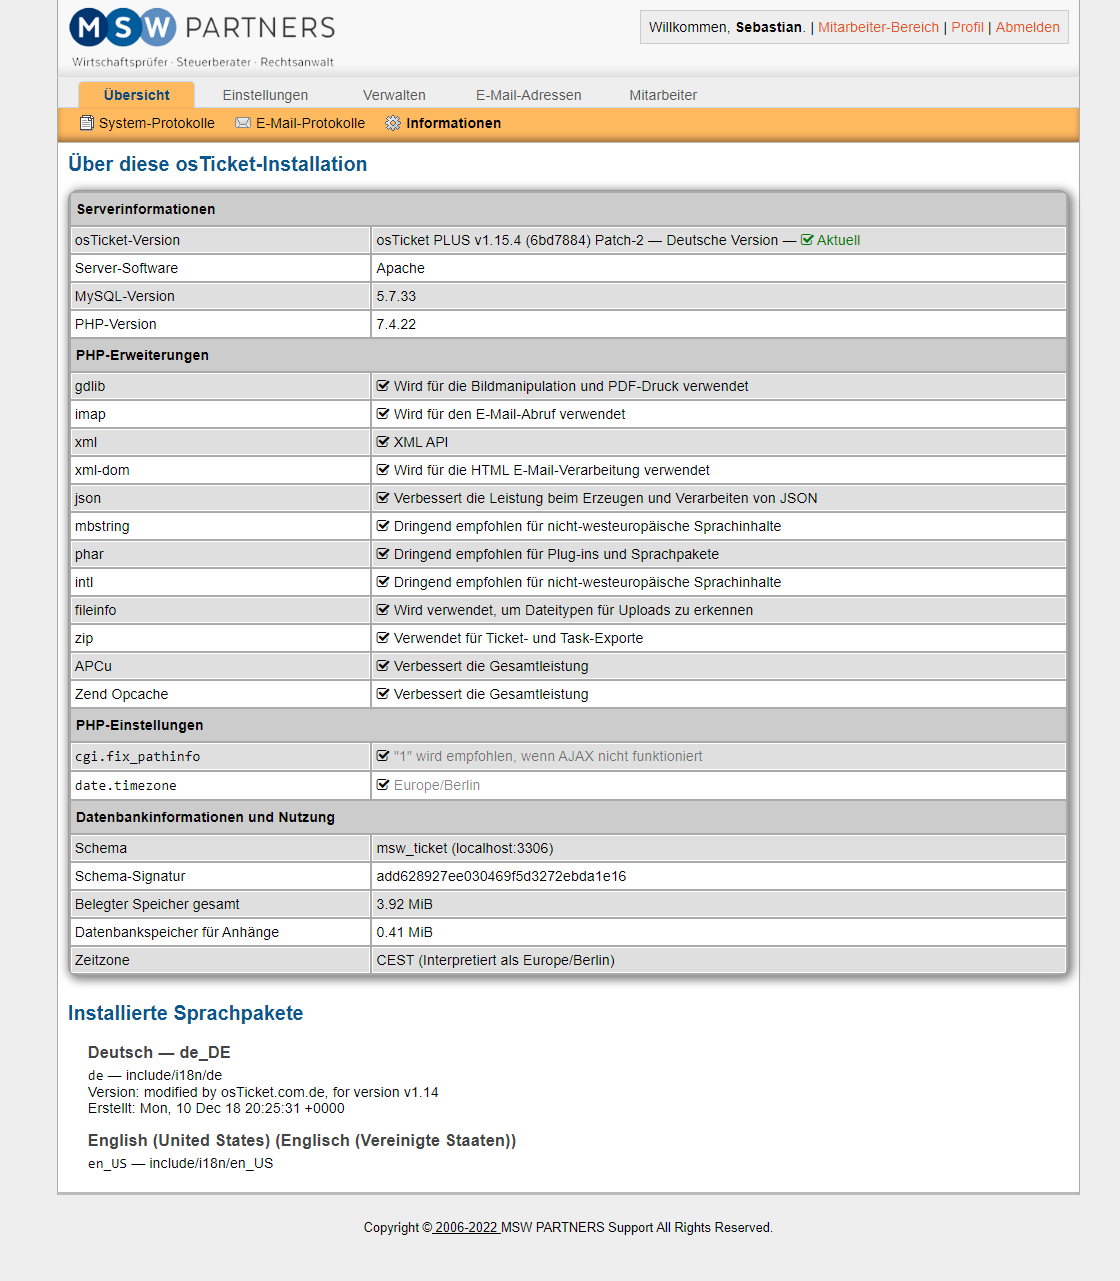The width and height of the screenshot is (1120, 1281).
Task: Click the check icon beside Europe/Berlin
Action: point(383,785)
